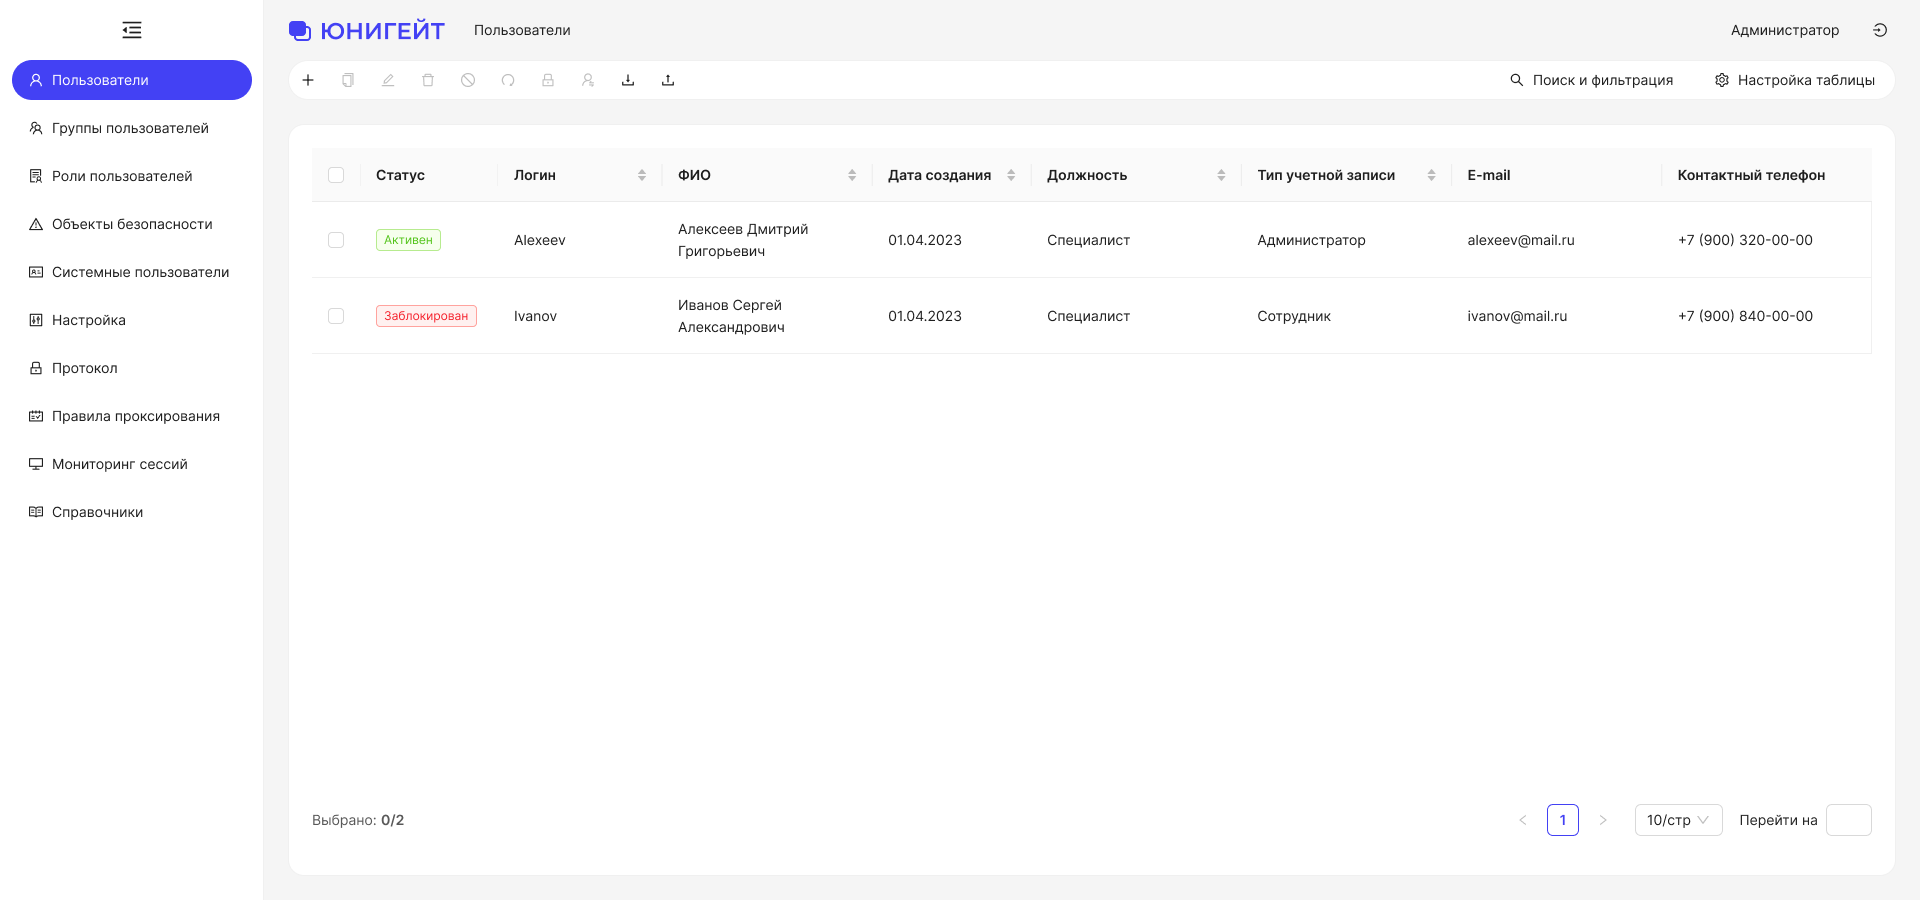Viewport: 1920px width, 900px height.
Task: Click the download icon in the toolbar
Action: click(628, 80)
